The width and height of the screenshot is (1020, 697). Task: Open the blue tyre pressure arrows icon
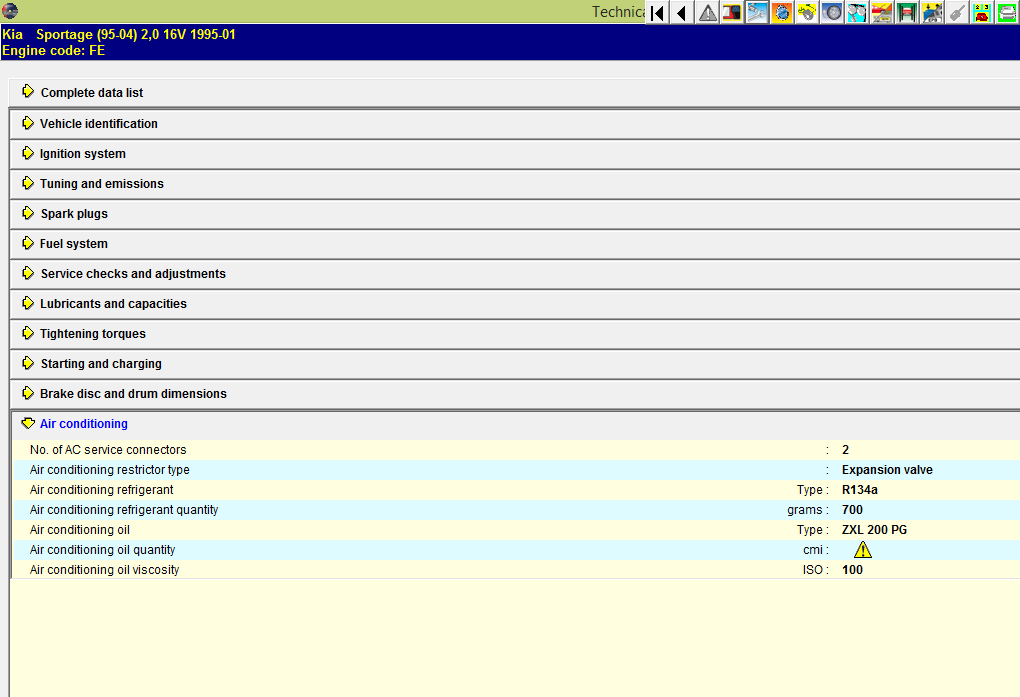tap(932, 12)
